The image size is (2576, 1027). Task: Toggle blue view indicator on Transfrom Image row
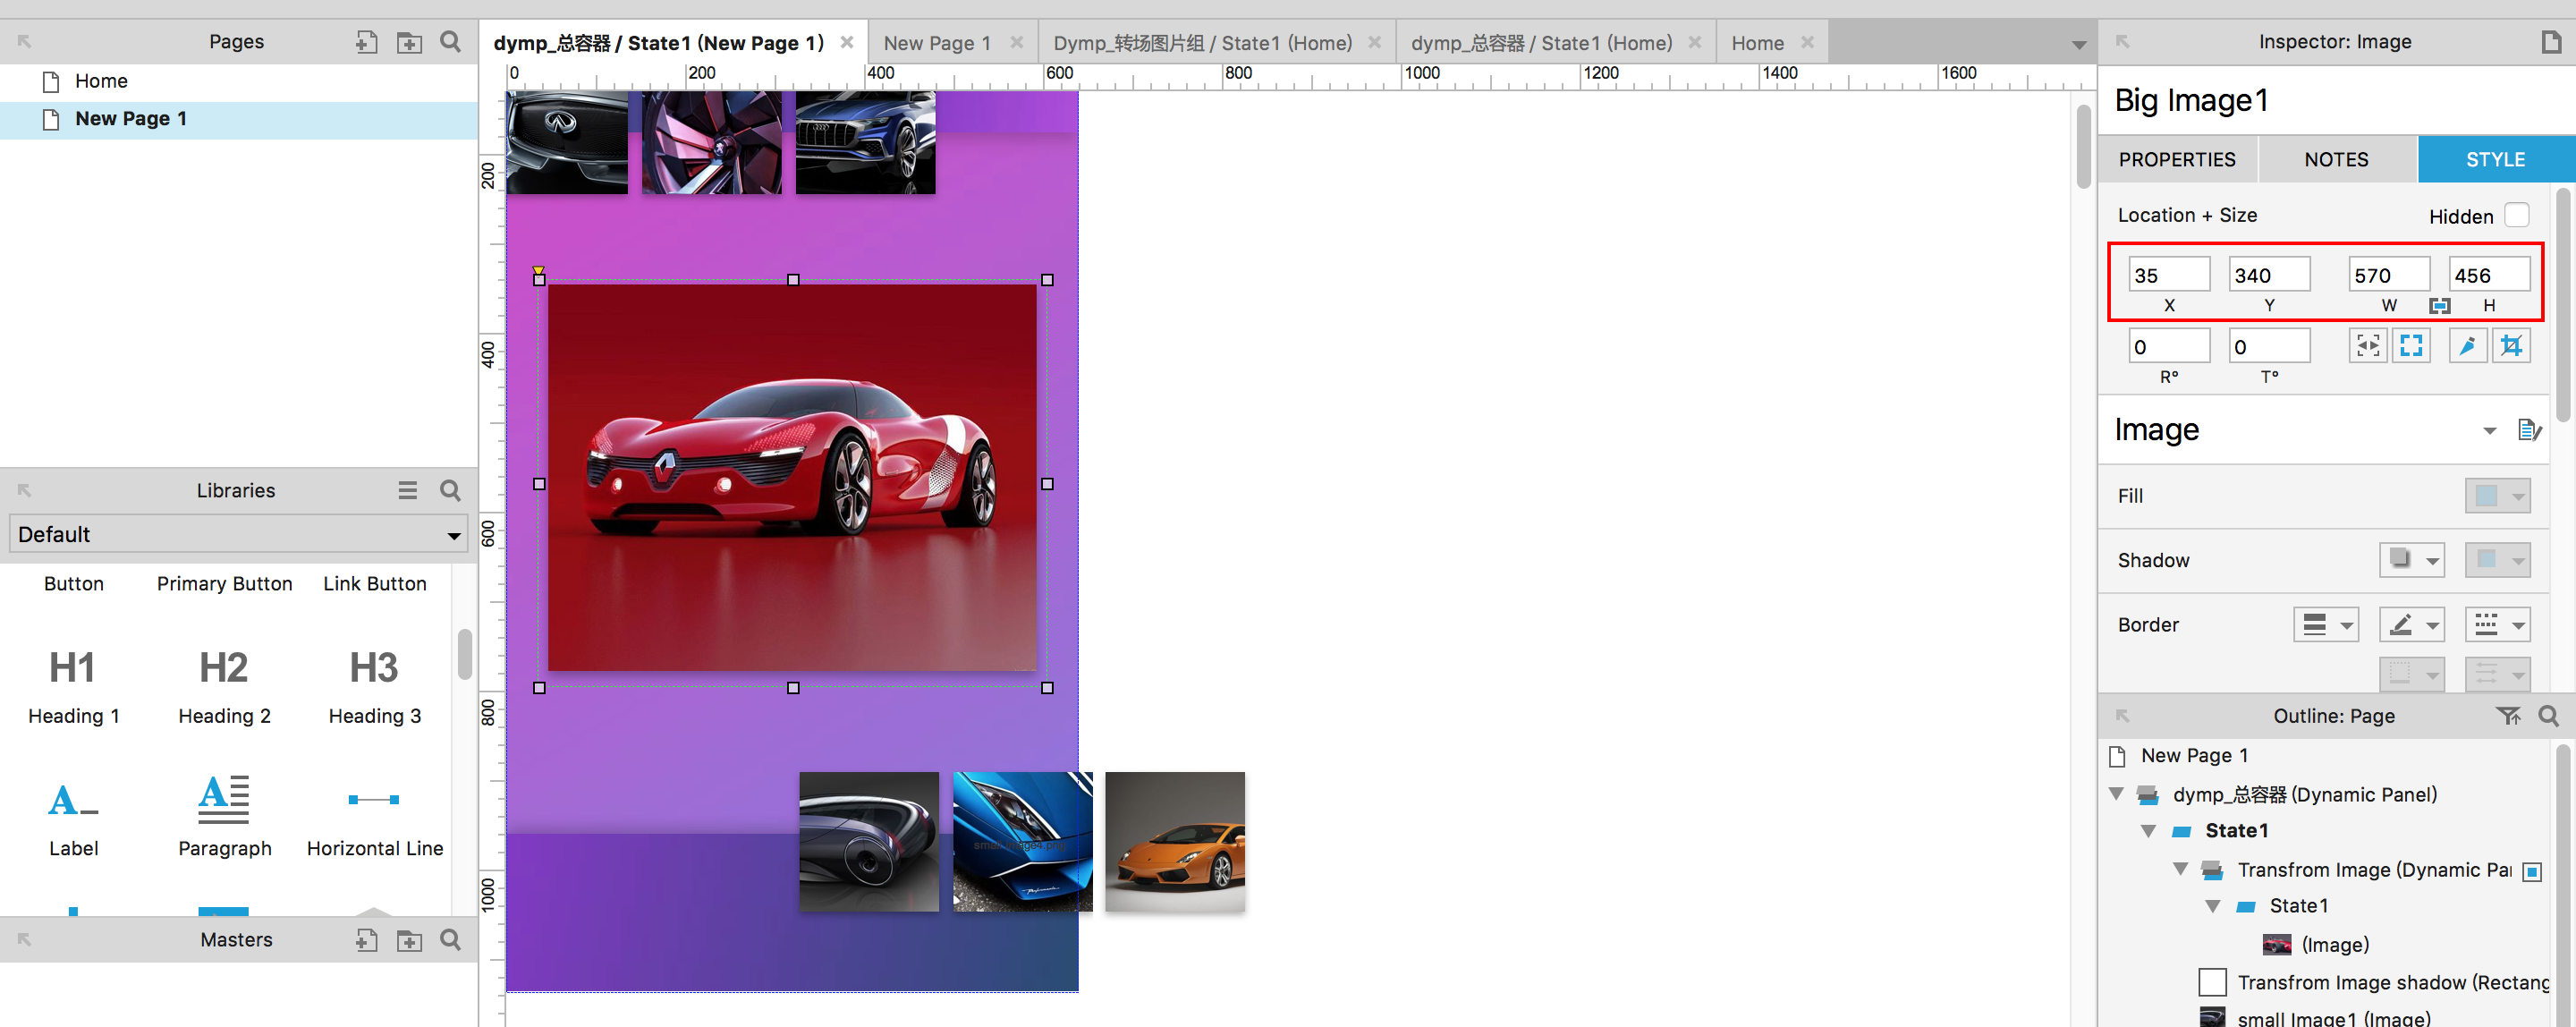tap(2532, 872)
